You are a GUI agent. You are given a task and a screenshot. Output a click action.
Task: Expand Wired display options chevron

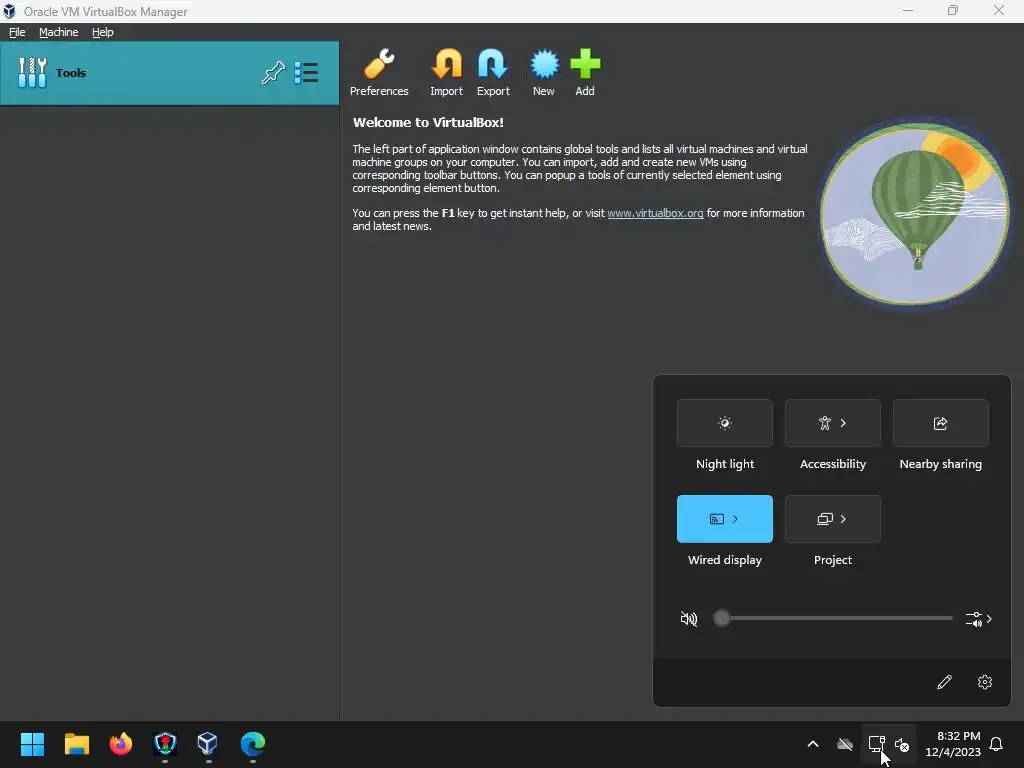point(735,519)
